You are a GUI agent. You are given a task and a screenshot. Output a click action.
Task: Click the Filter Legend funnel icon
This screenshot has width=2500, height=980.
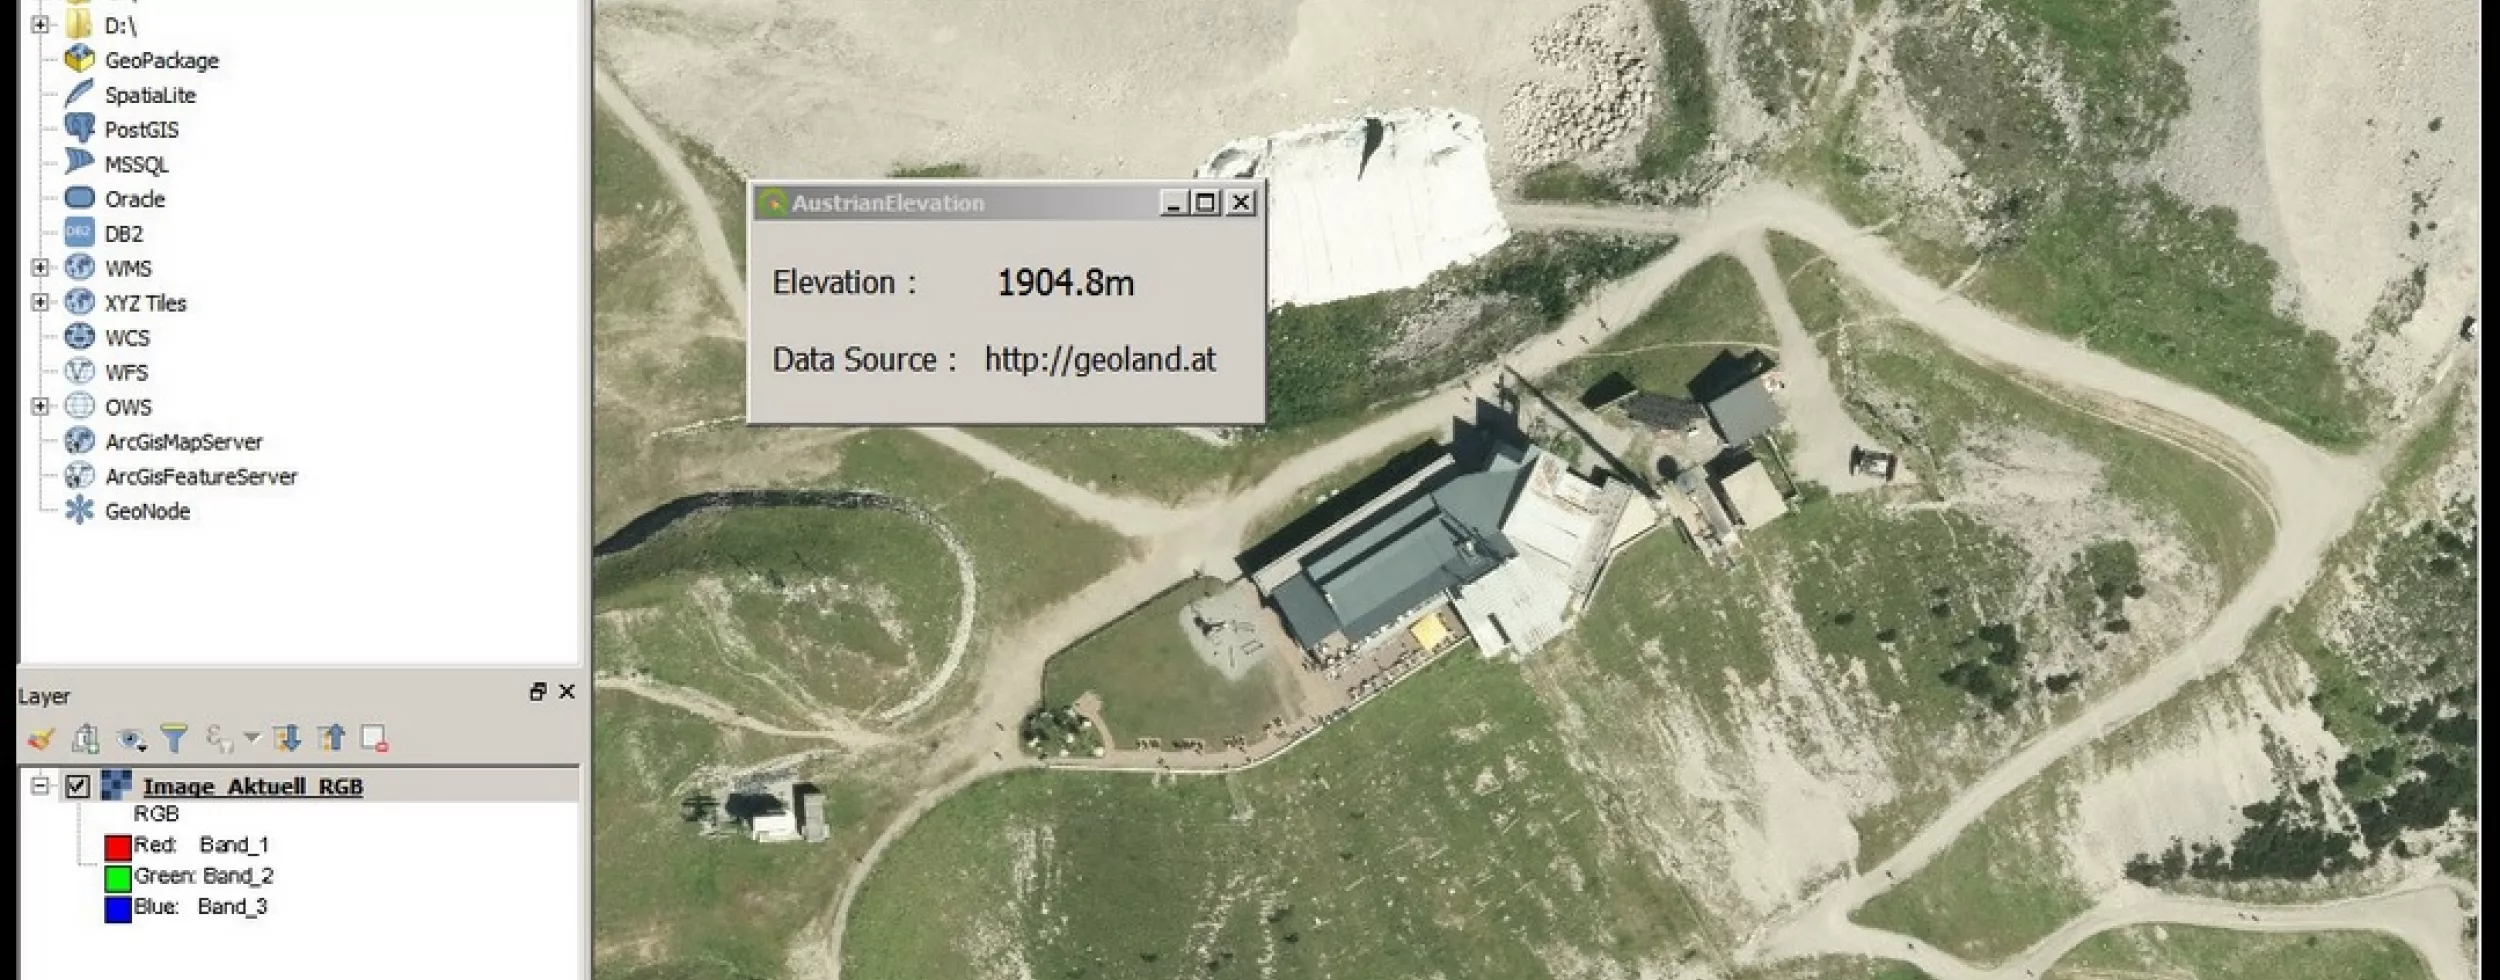174,739
